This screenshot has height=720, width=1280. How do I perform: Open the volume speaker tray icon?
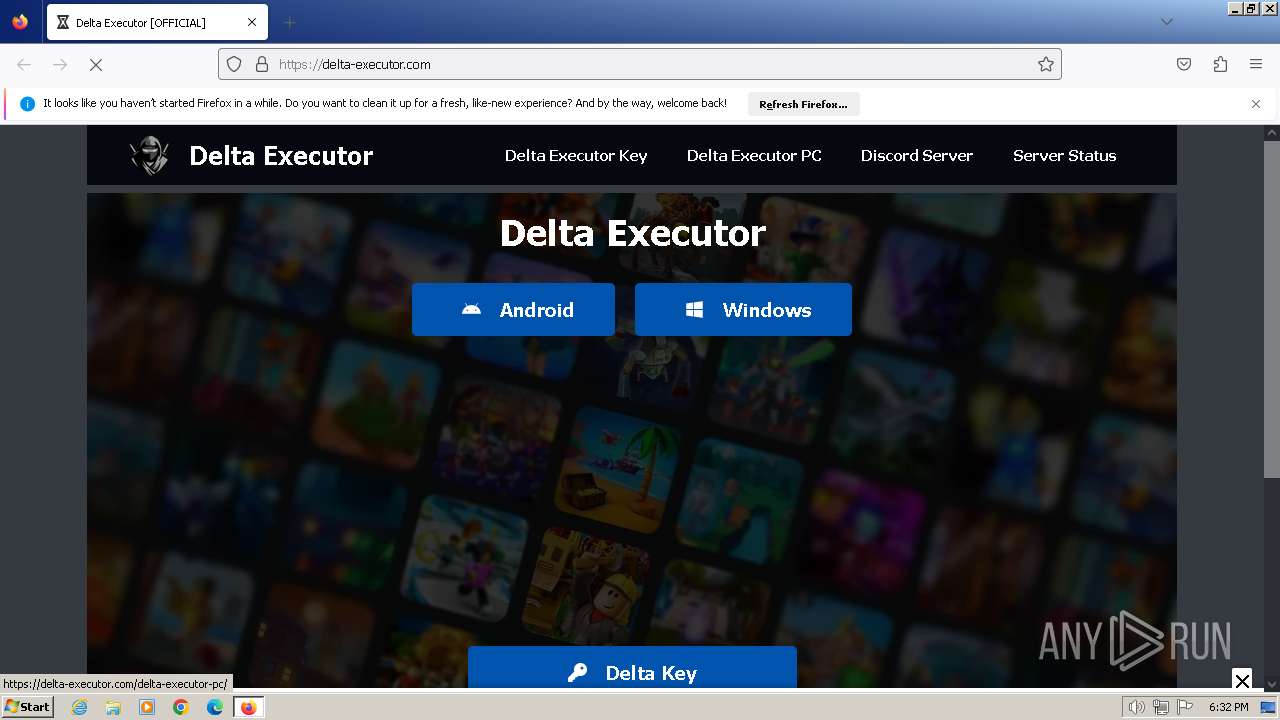[x=1136, y=707]
